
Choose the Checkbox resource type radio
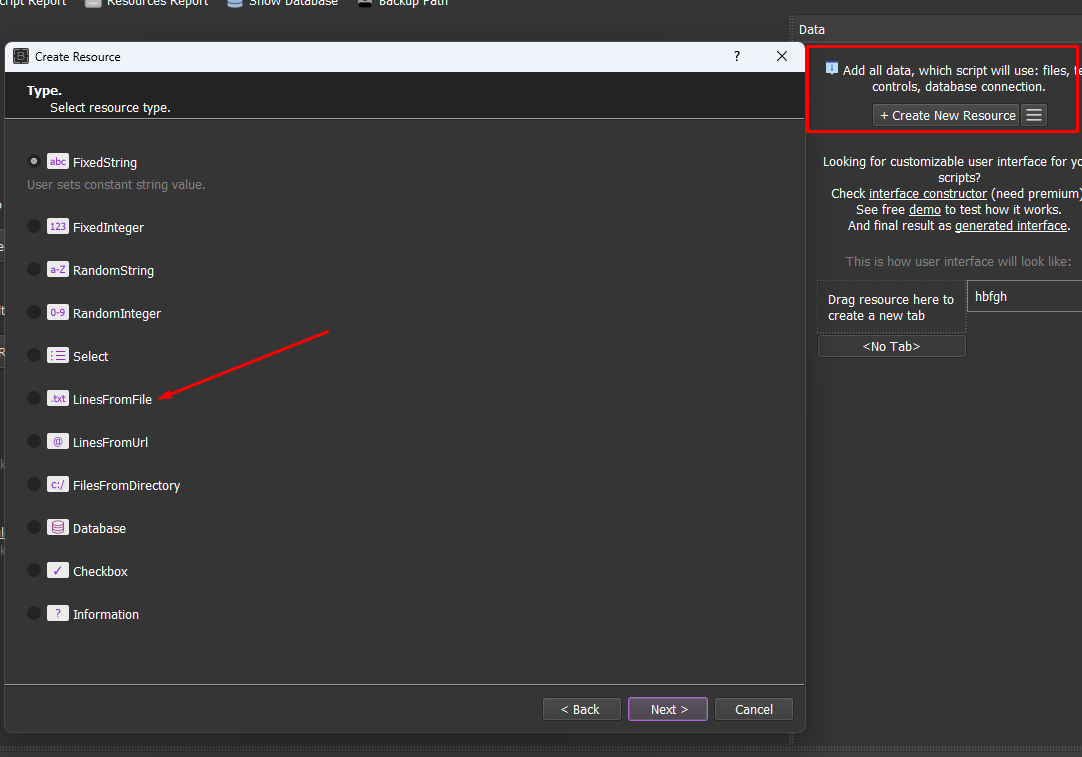click(x=34, y=570)
